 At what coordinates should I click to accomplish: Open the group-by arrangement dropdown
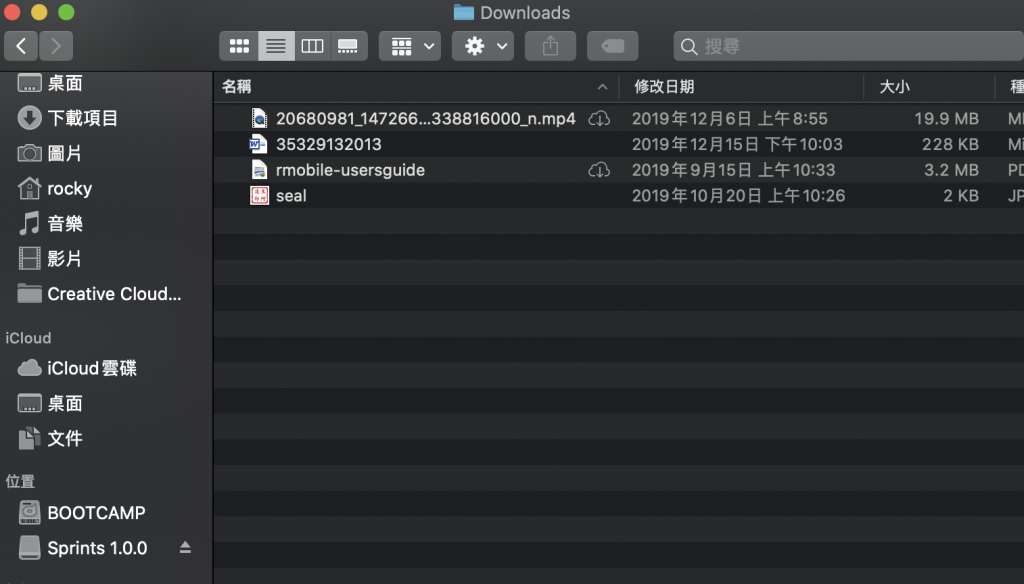pyautogui.click(x=410, y=46)
